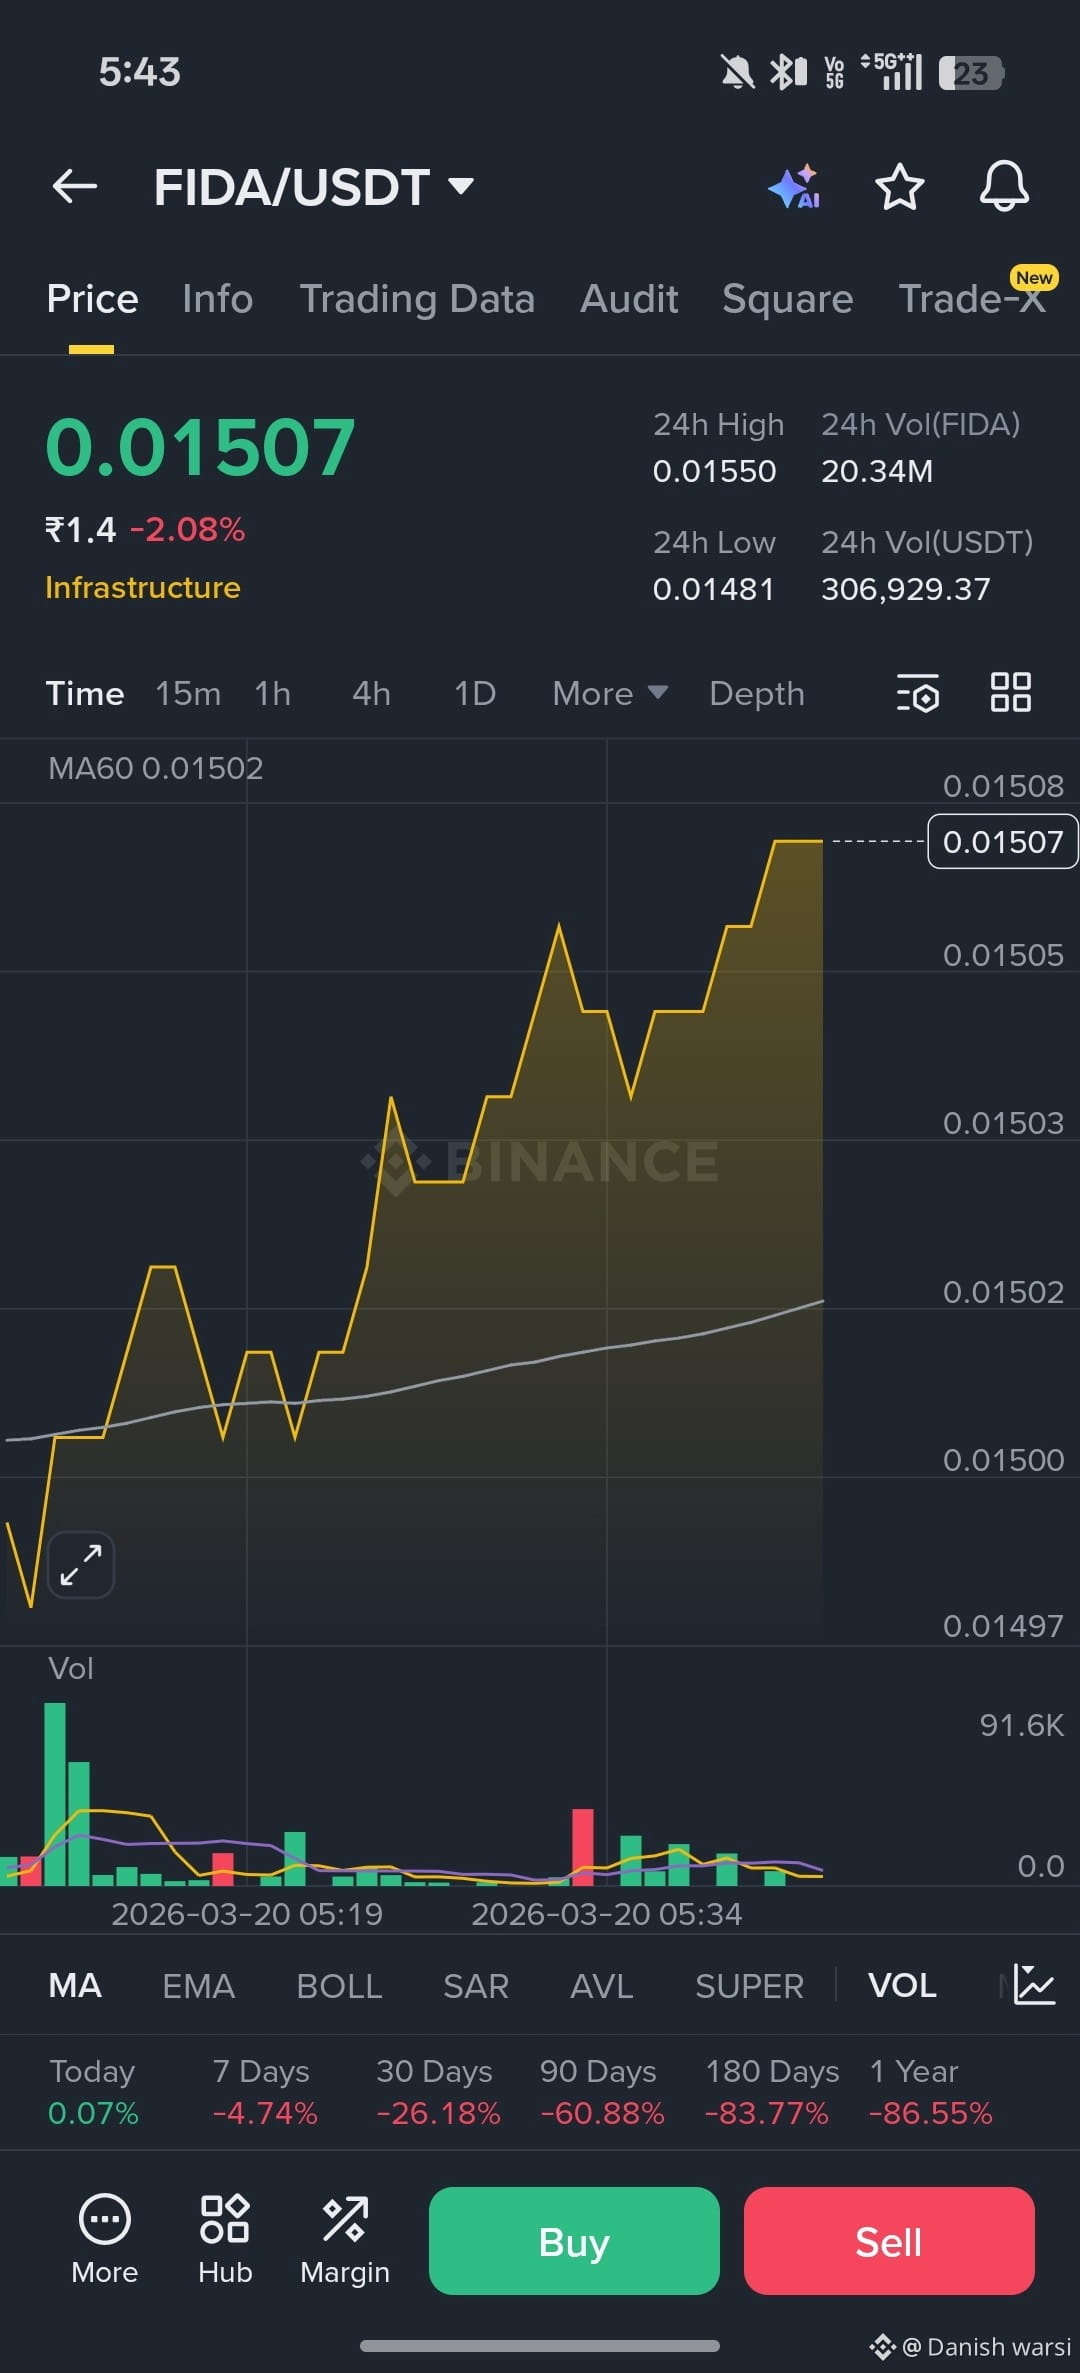1080x2373 pixels.
Task: Expand the More intervals dropdown
Action: coord(610,693)
